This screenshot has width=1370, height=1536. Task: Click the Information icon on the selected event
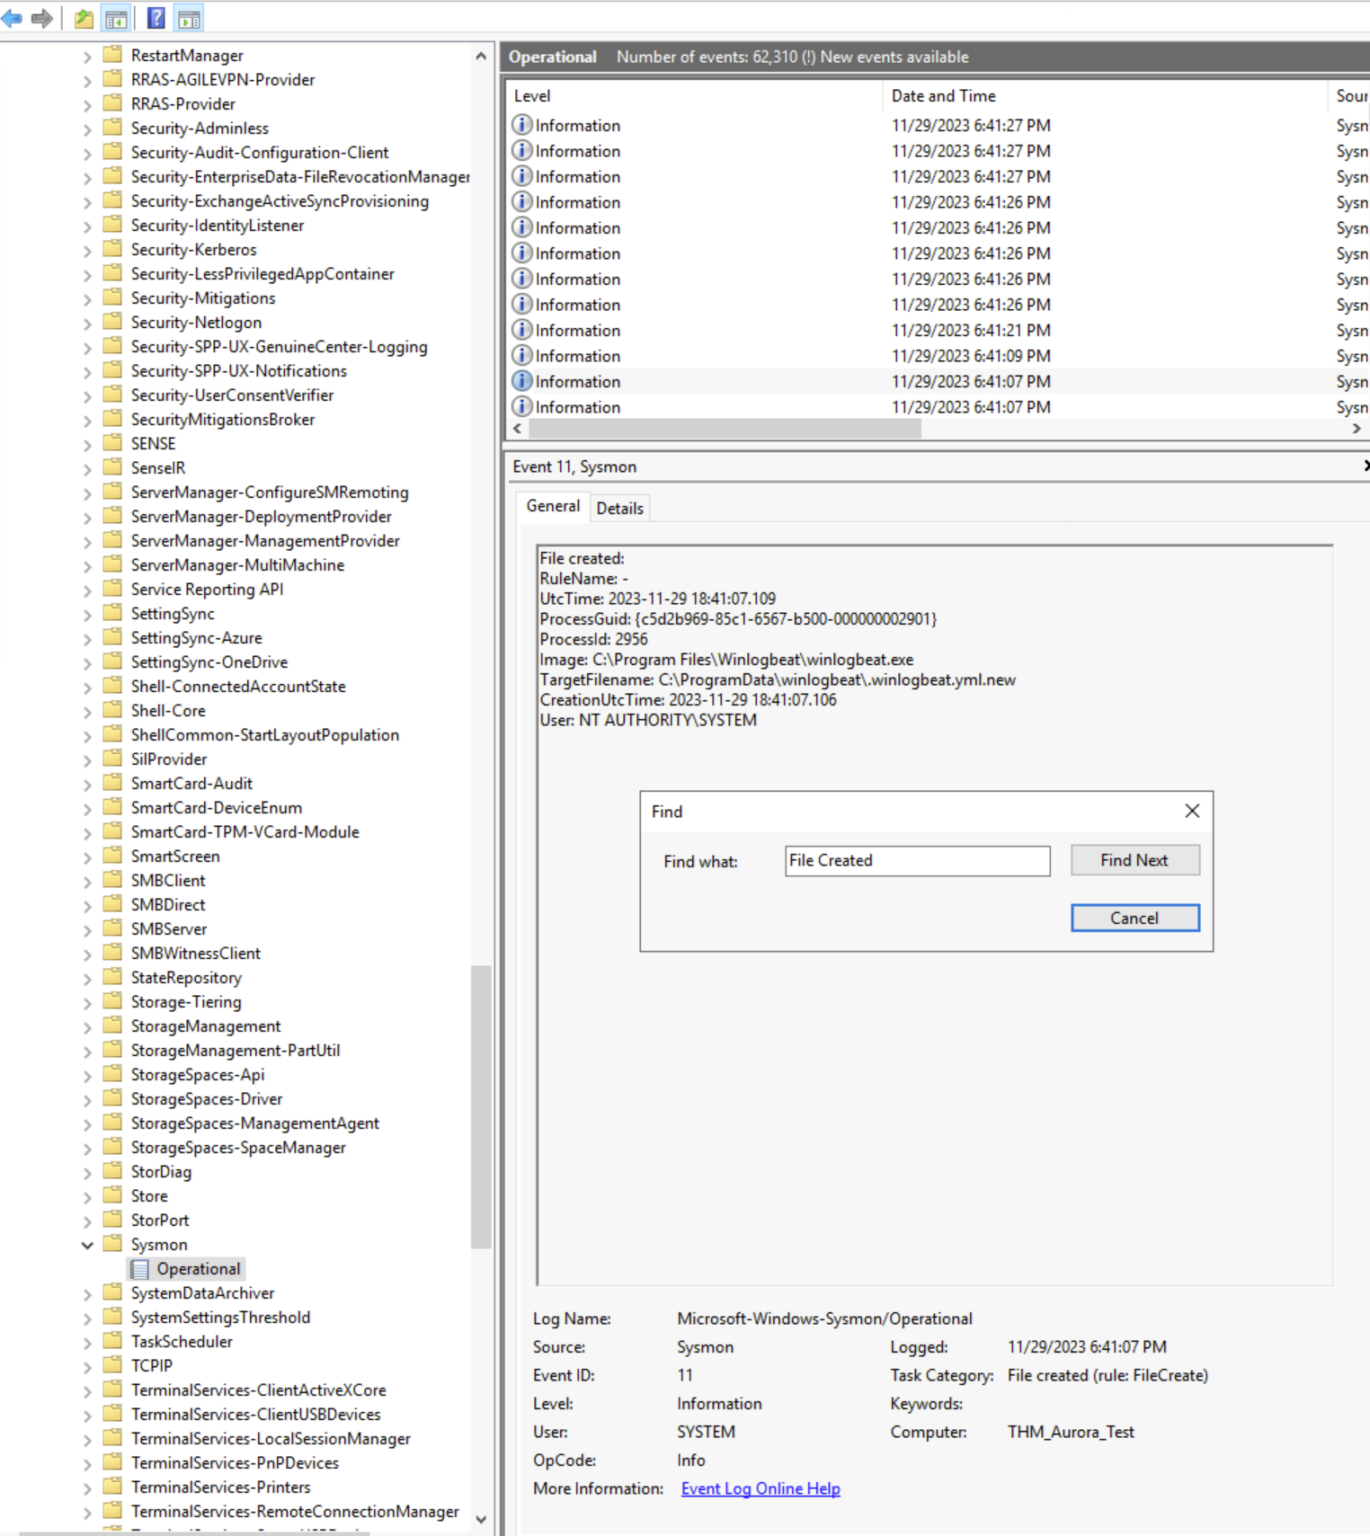[x=521, y=381]
